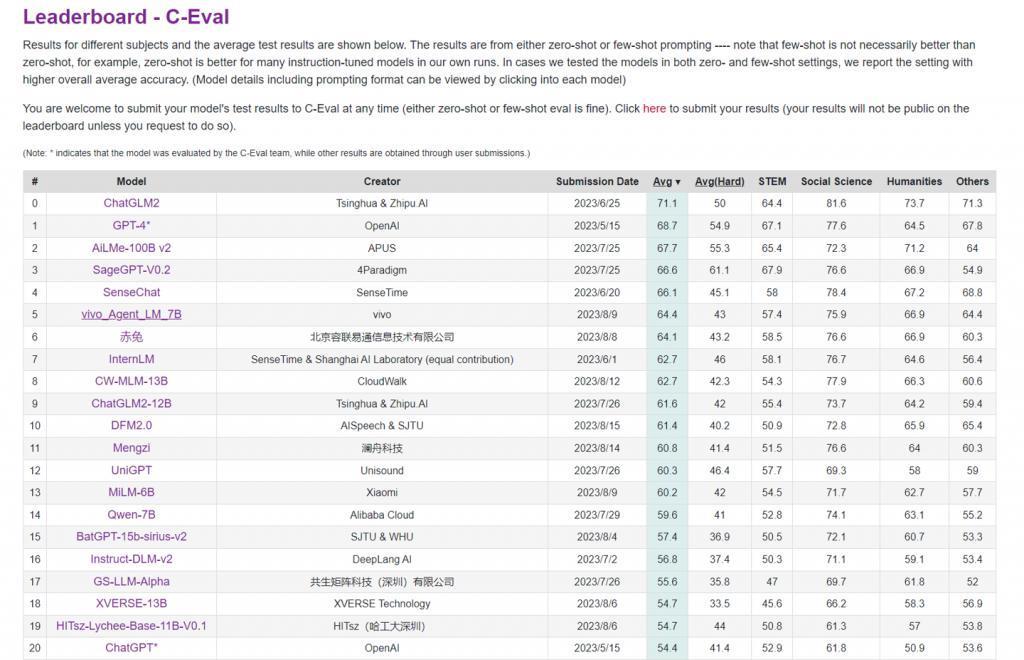Sort by Avg(Hard) column header
The image size is (1024, 660).
720,182
